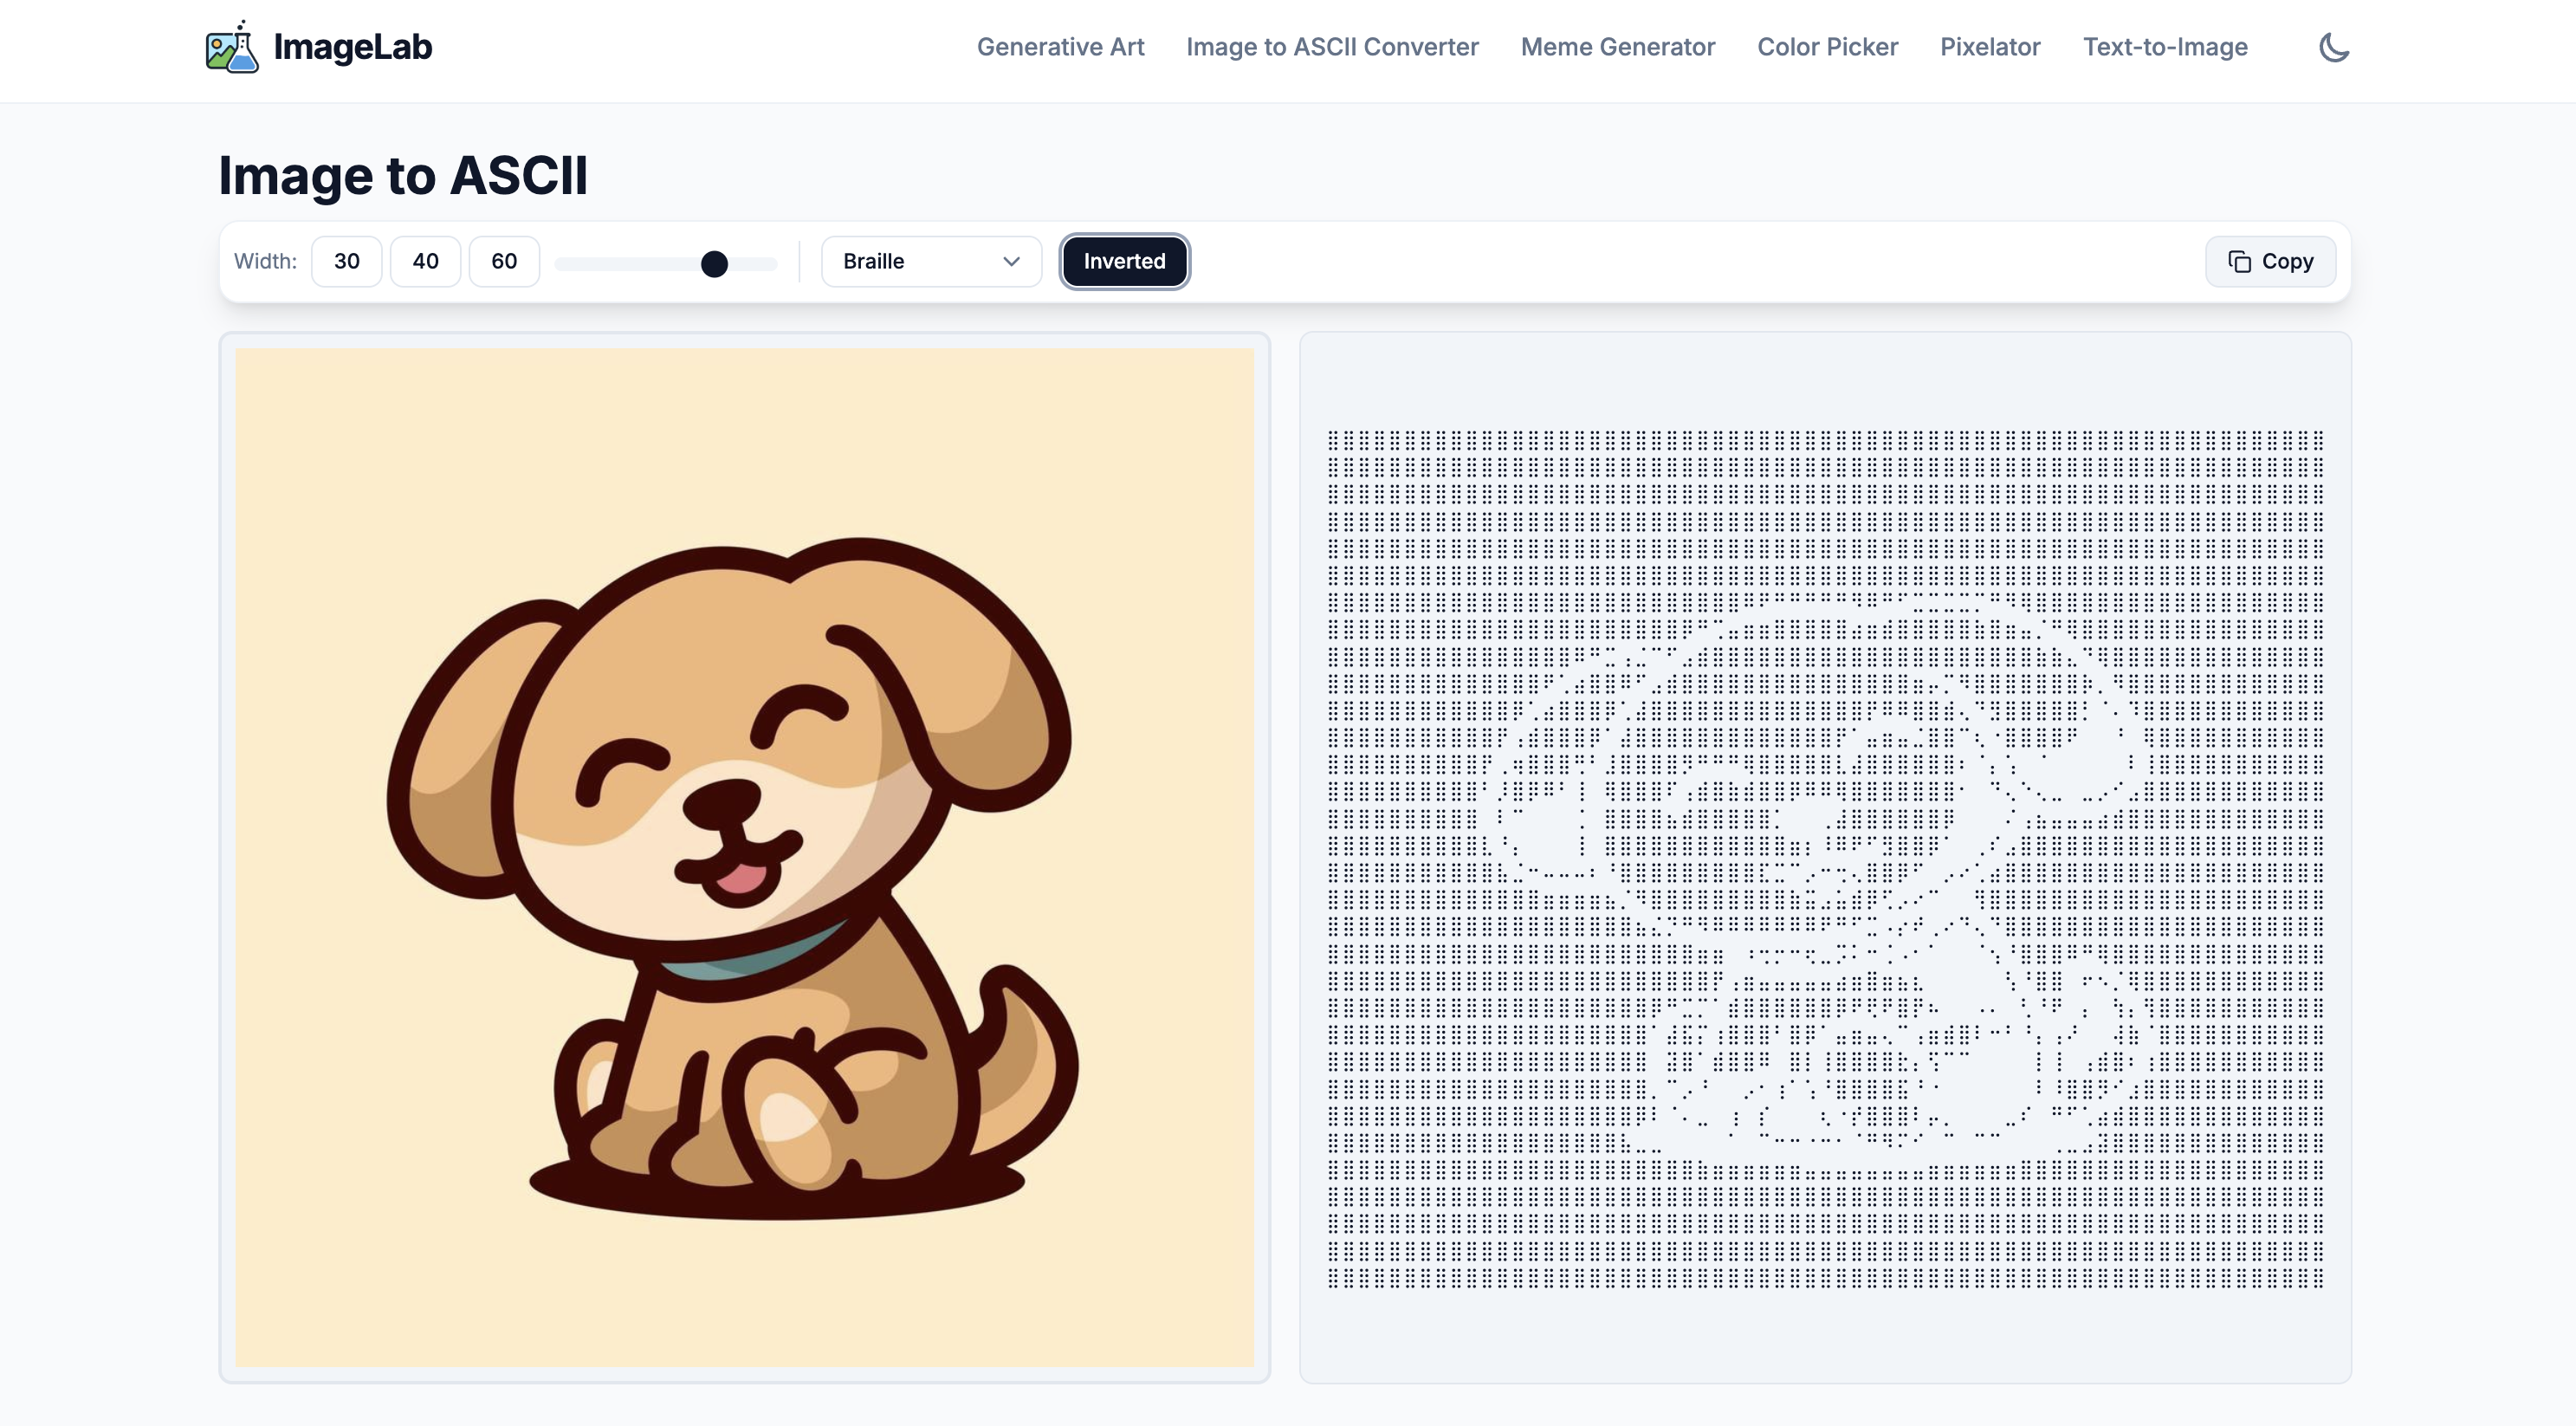Navigate to the Color Picker tool
The height and width of the screenshot is (1426, 2576).
point(1827,47)
